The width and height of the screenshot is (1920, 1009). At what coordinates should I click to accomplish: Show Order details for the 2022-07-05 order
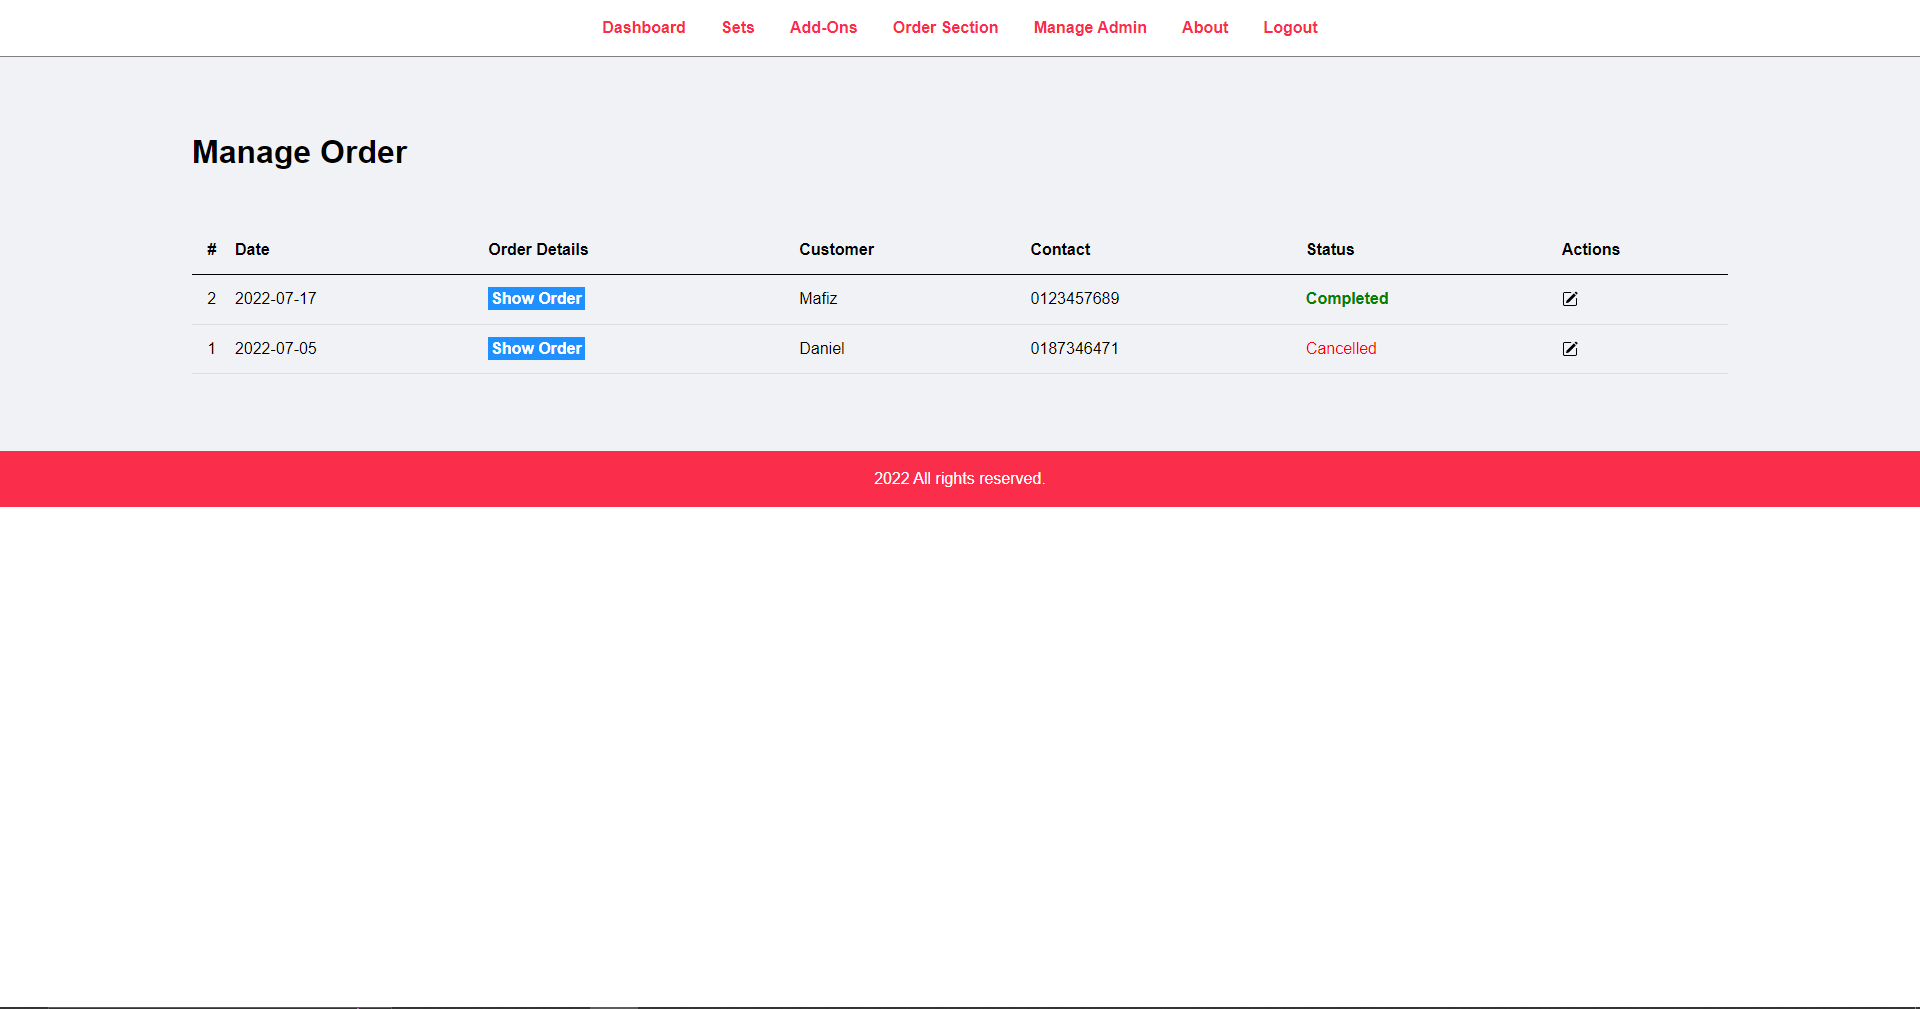coord(536,349)
